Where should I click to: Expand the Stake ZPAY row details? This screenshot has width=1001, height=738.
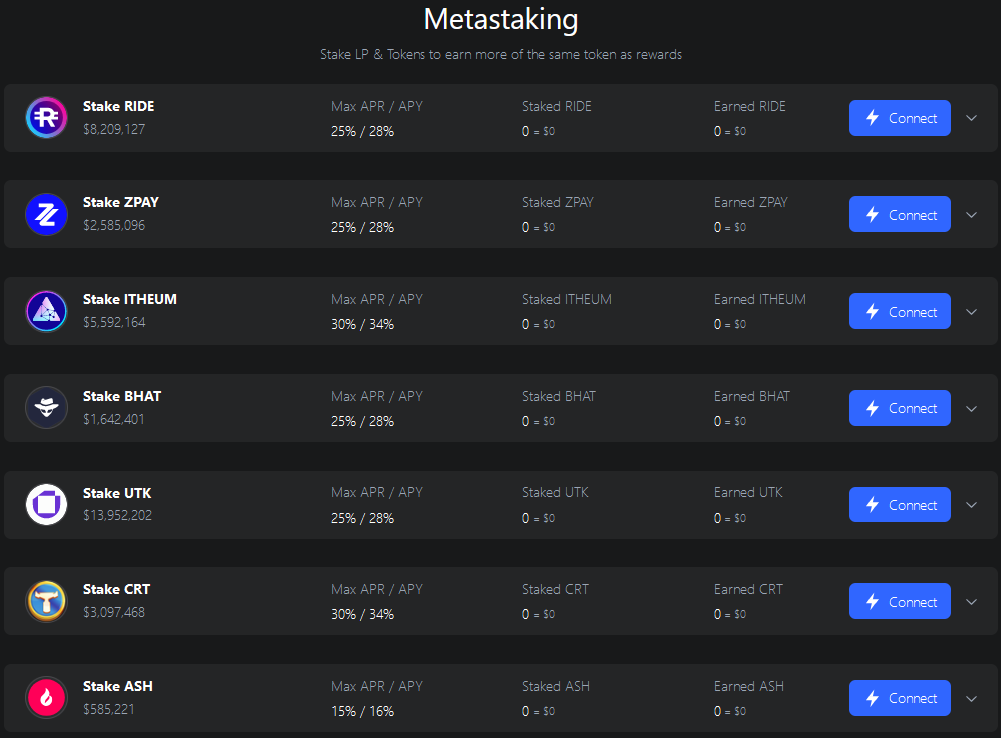pos(971,215)
